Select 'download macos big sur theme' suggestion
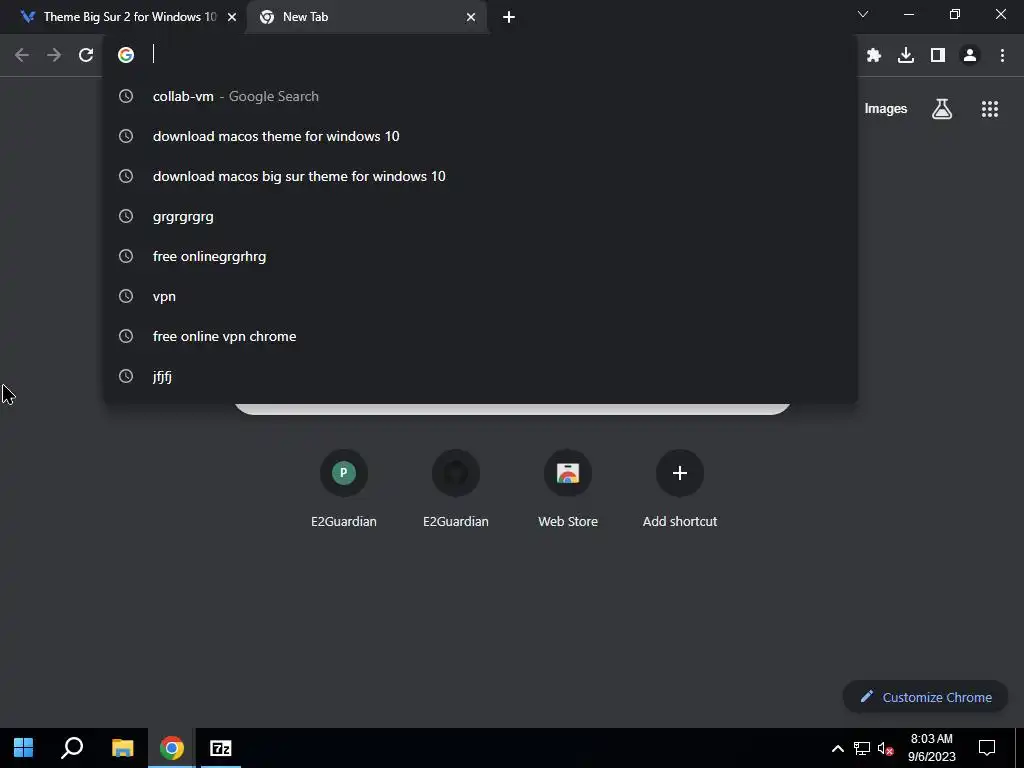This screenshot has height=768, width=1024. [x=480, y=176]
